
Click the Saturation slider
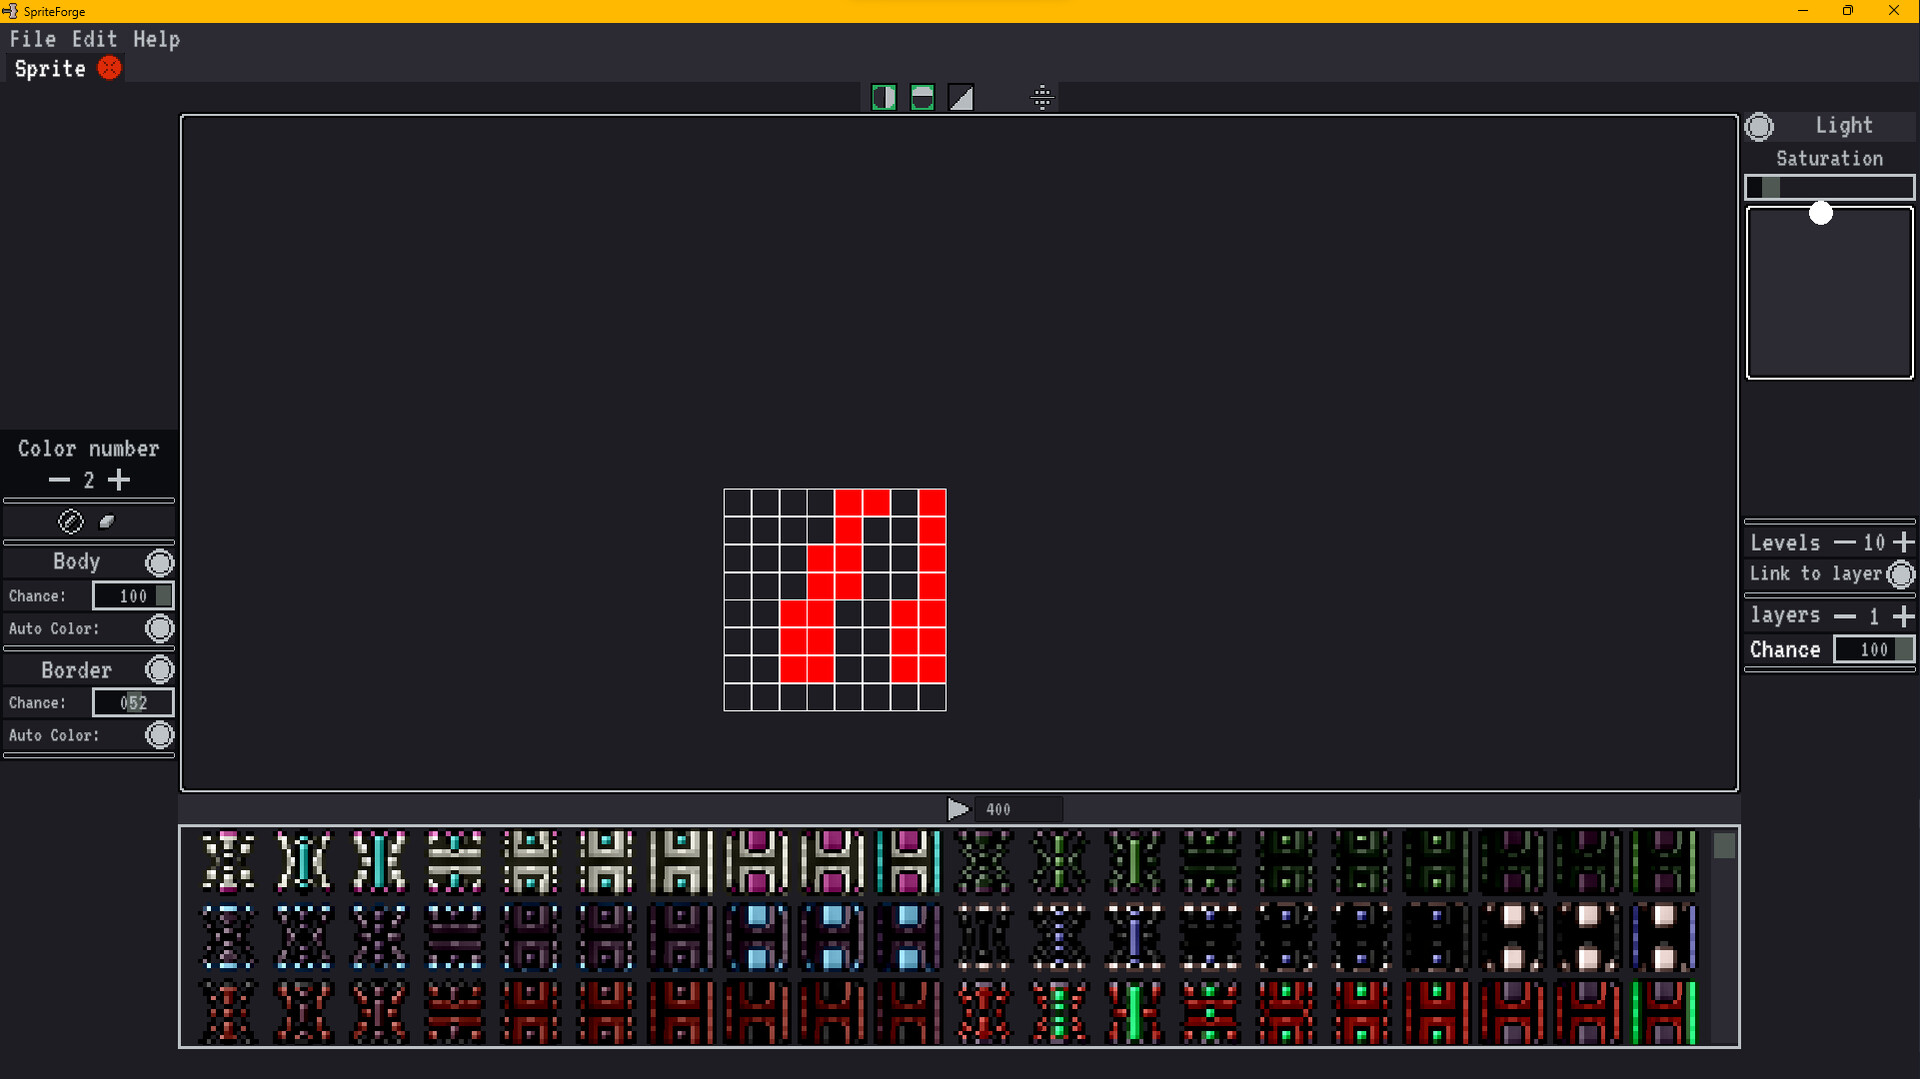pyautogui.click(x=1828, y=187)
